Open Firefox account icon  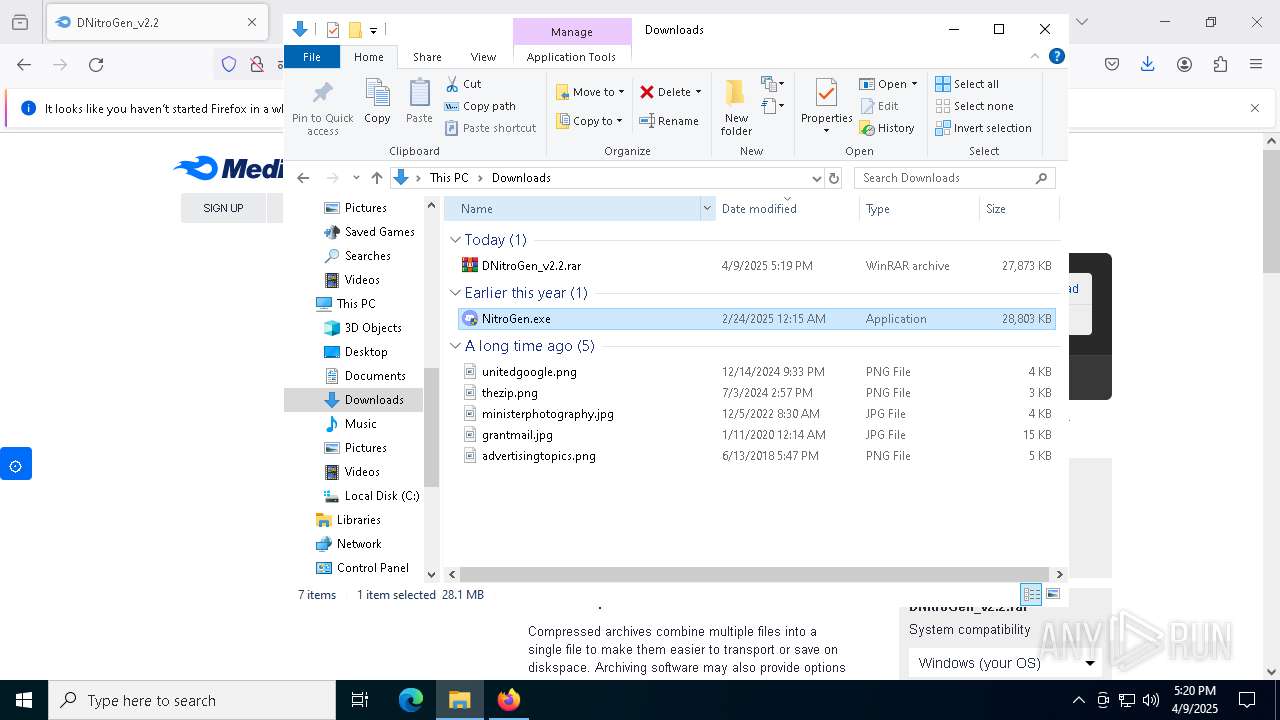click(1184, 64)
